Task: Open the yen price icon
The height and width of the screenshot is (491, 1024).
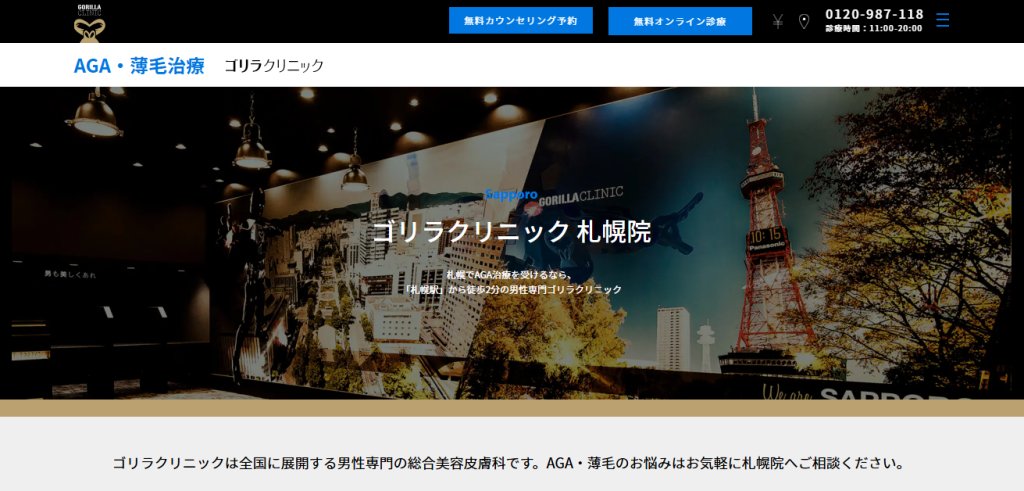Action: pos(778,22)
